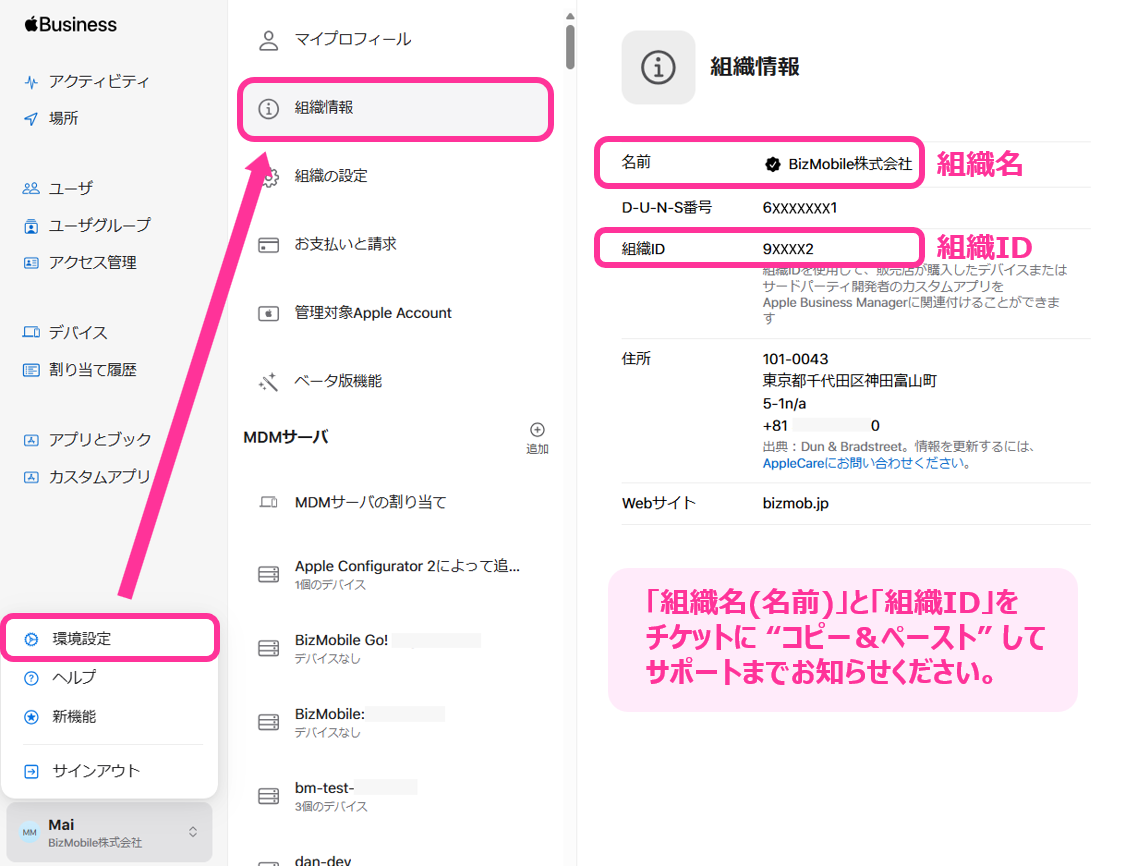
Task: Select 管理対象Apple Account item
Action: pos(373,313)
